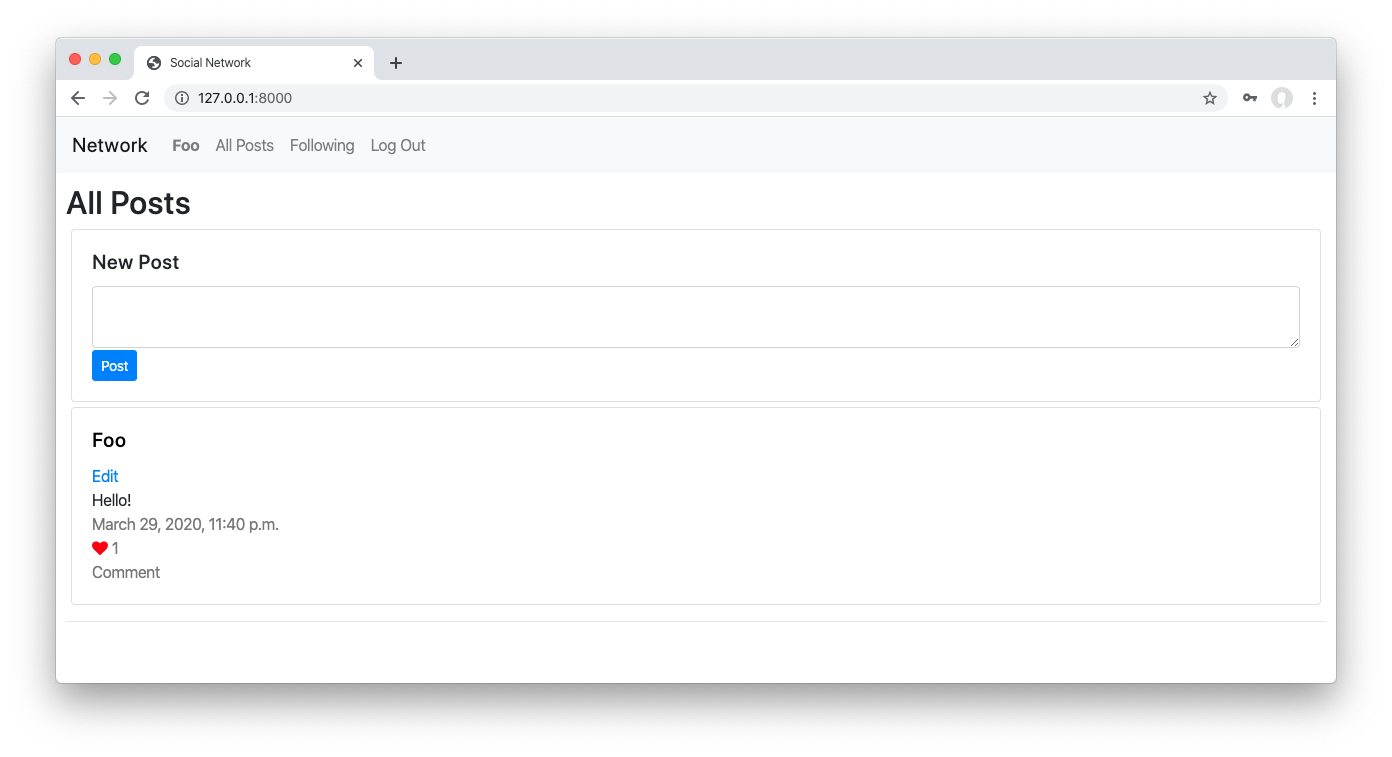
Task: Click inside the New Post text area
Action: (695, 316)
